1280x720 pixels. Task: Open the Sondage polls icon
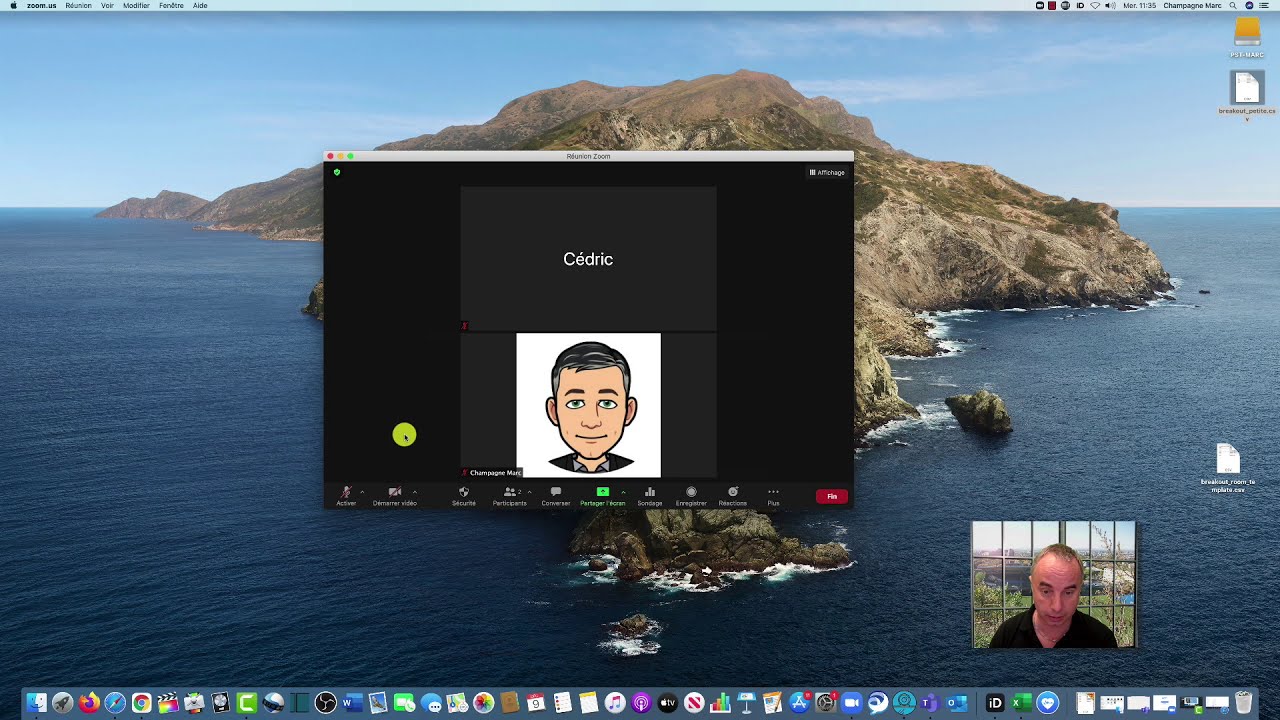[650, 496]
